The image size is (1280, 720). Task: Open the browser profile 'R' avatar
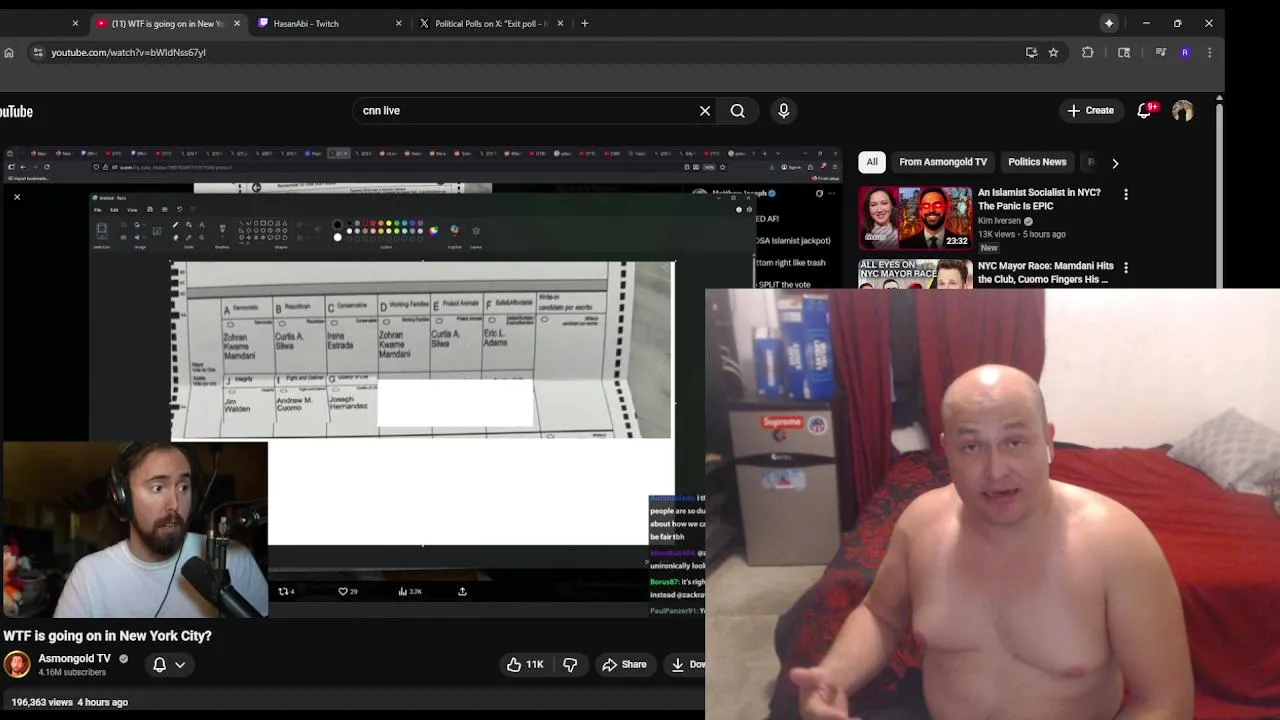click(1185, 52)
